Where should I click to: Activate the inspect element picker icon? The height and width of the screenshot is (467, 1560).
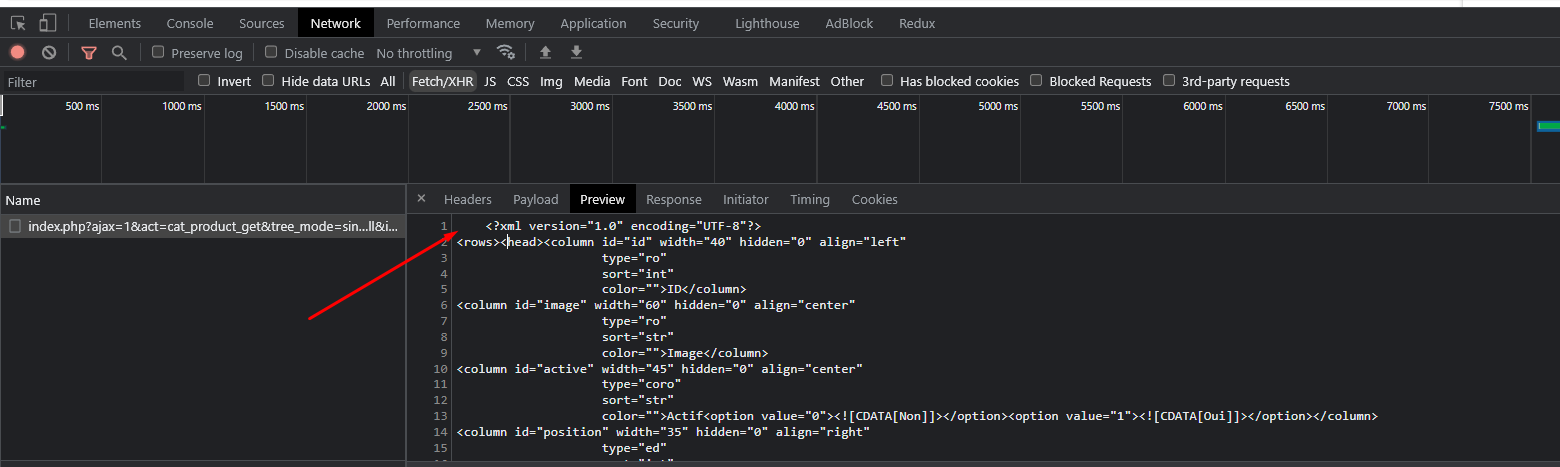point(18,23)
